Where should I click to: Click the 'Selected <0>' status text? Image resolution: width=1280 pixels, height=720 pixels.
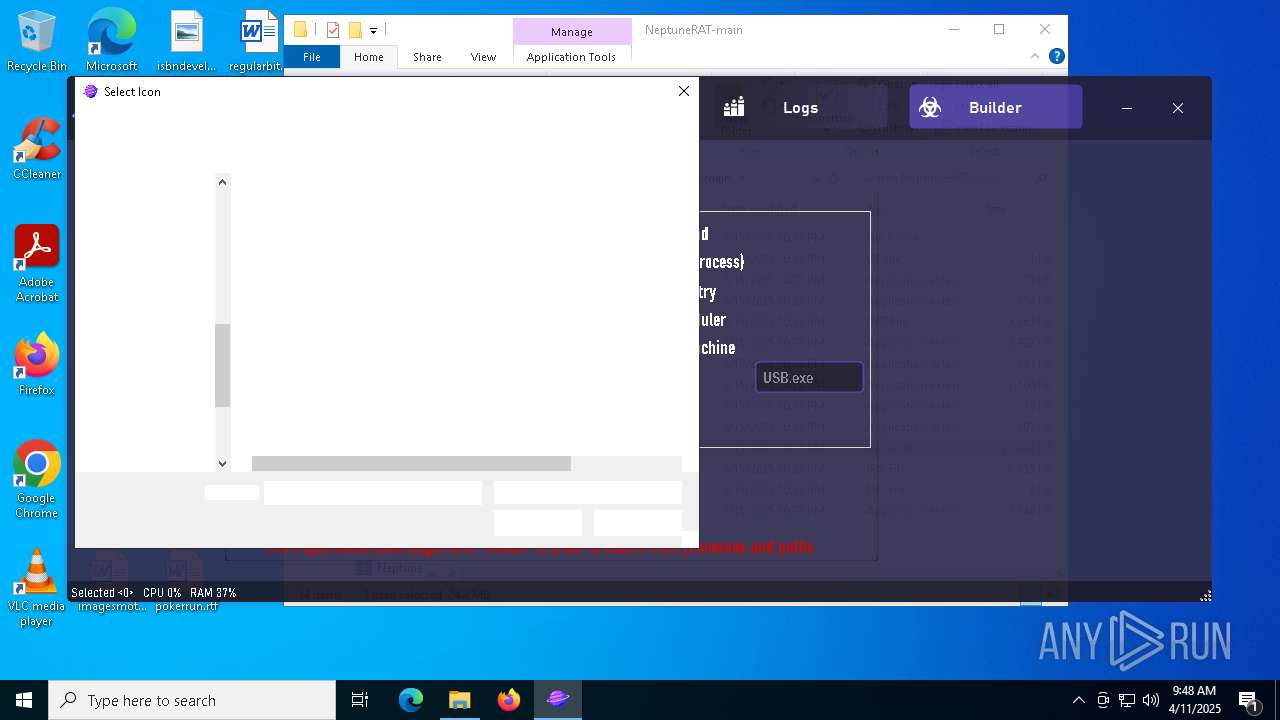tap(102, 593)
